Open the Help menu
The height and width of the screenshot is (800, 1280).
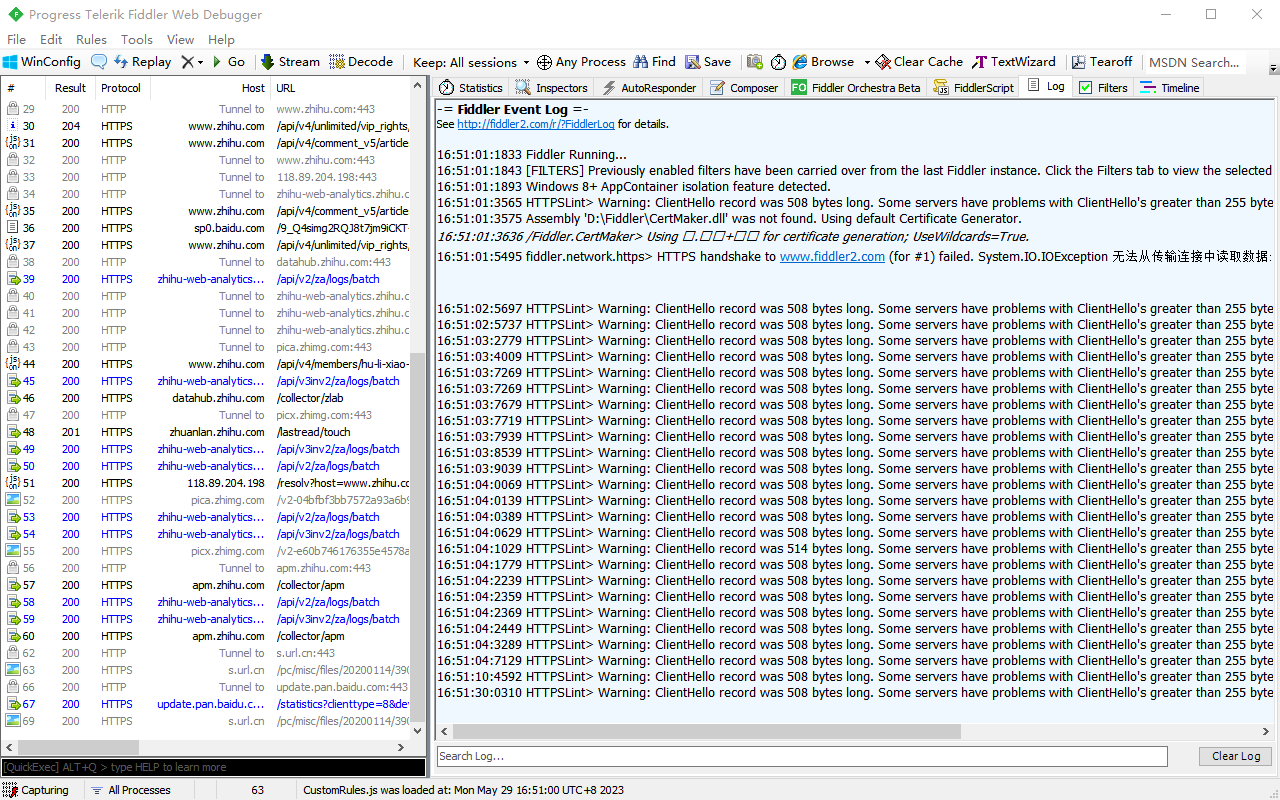[221, 40]
